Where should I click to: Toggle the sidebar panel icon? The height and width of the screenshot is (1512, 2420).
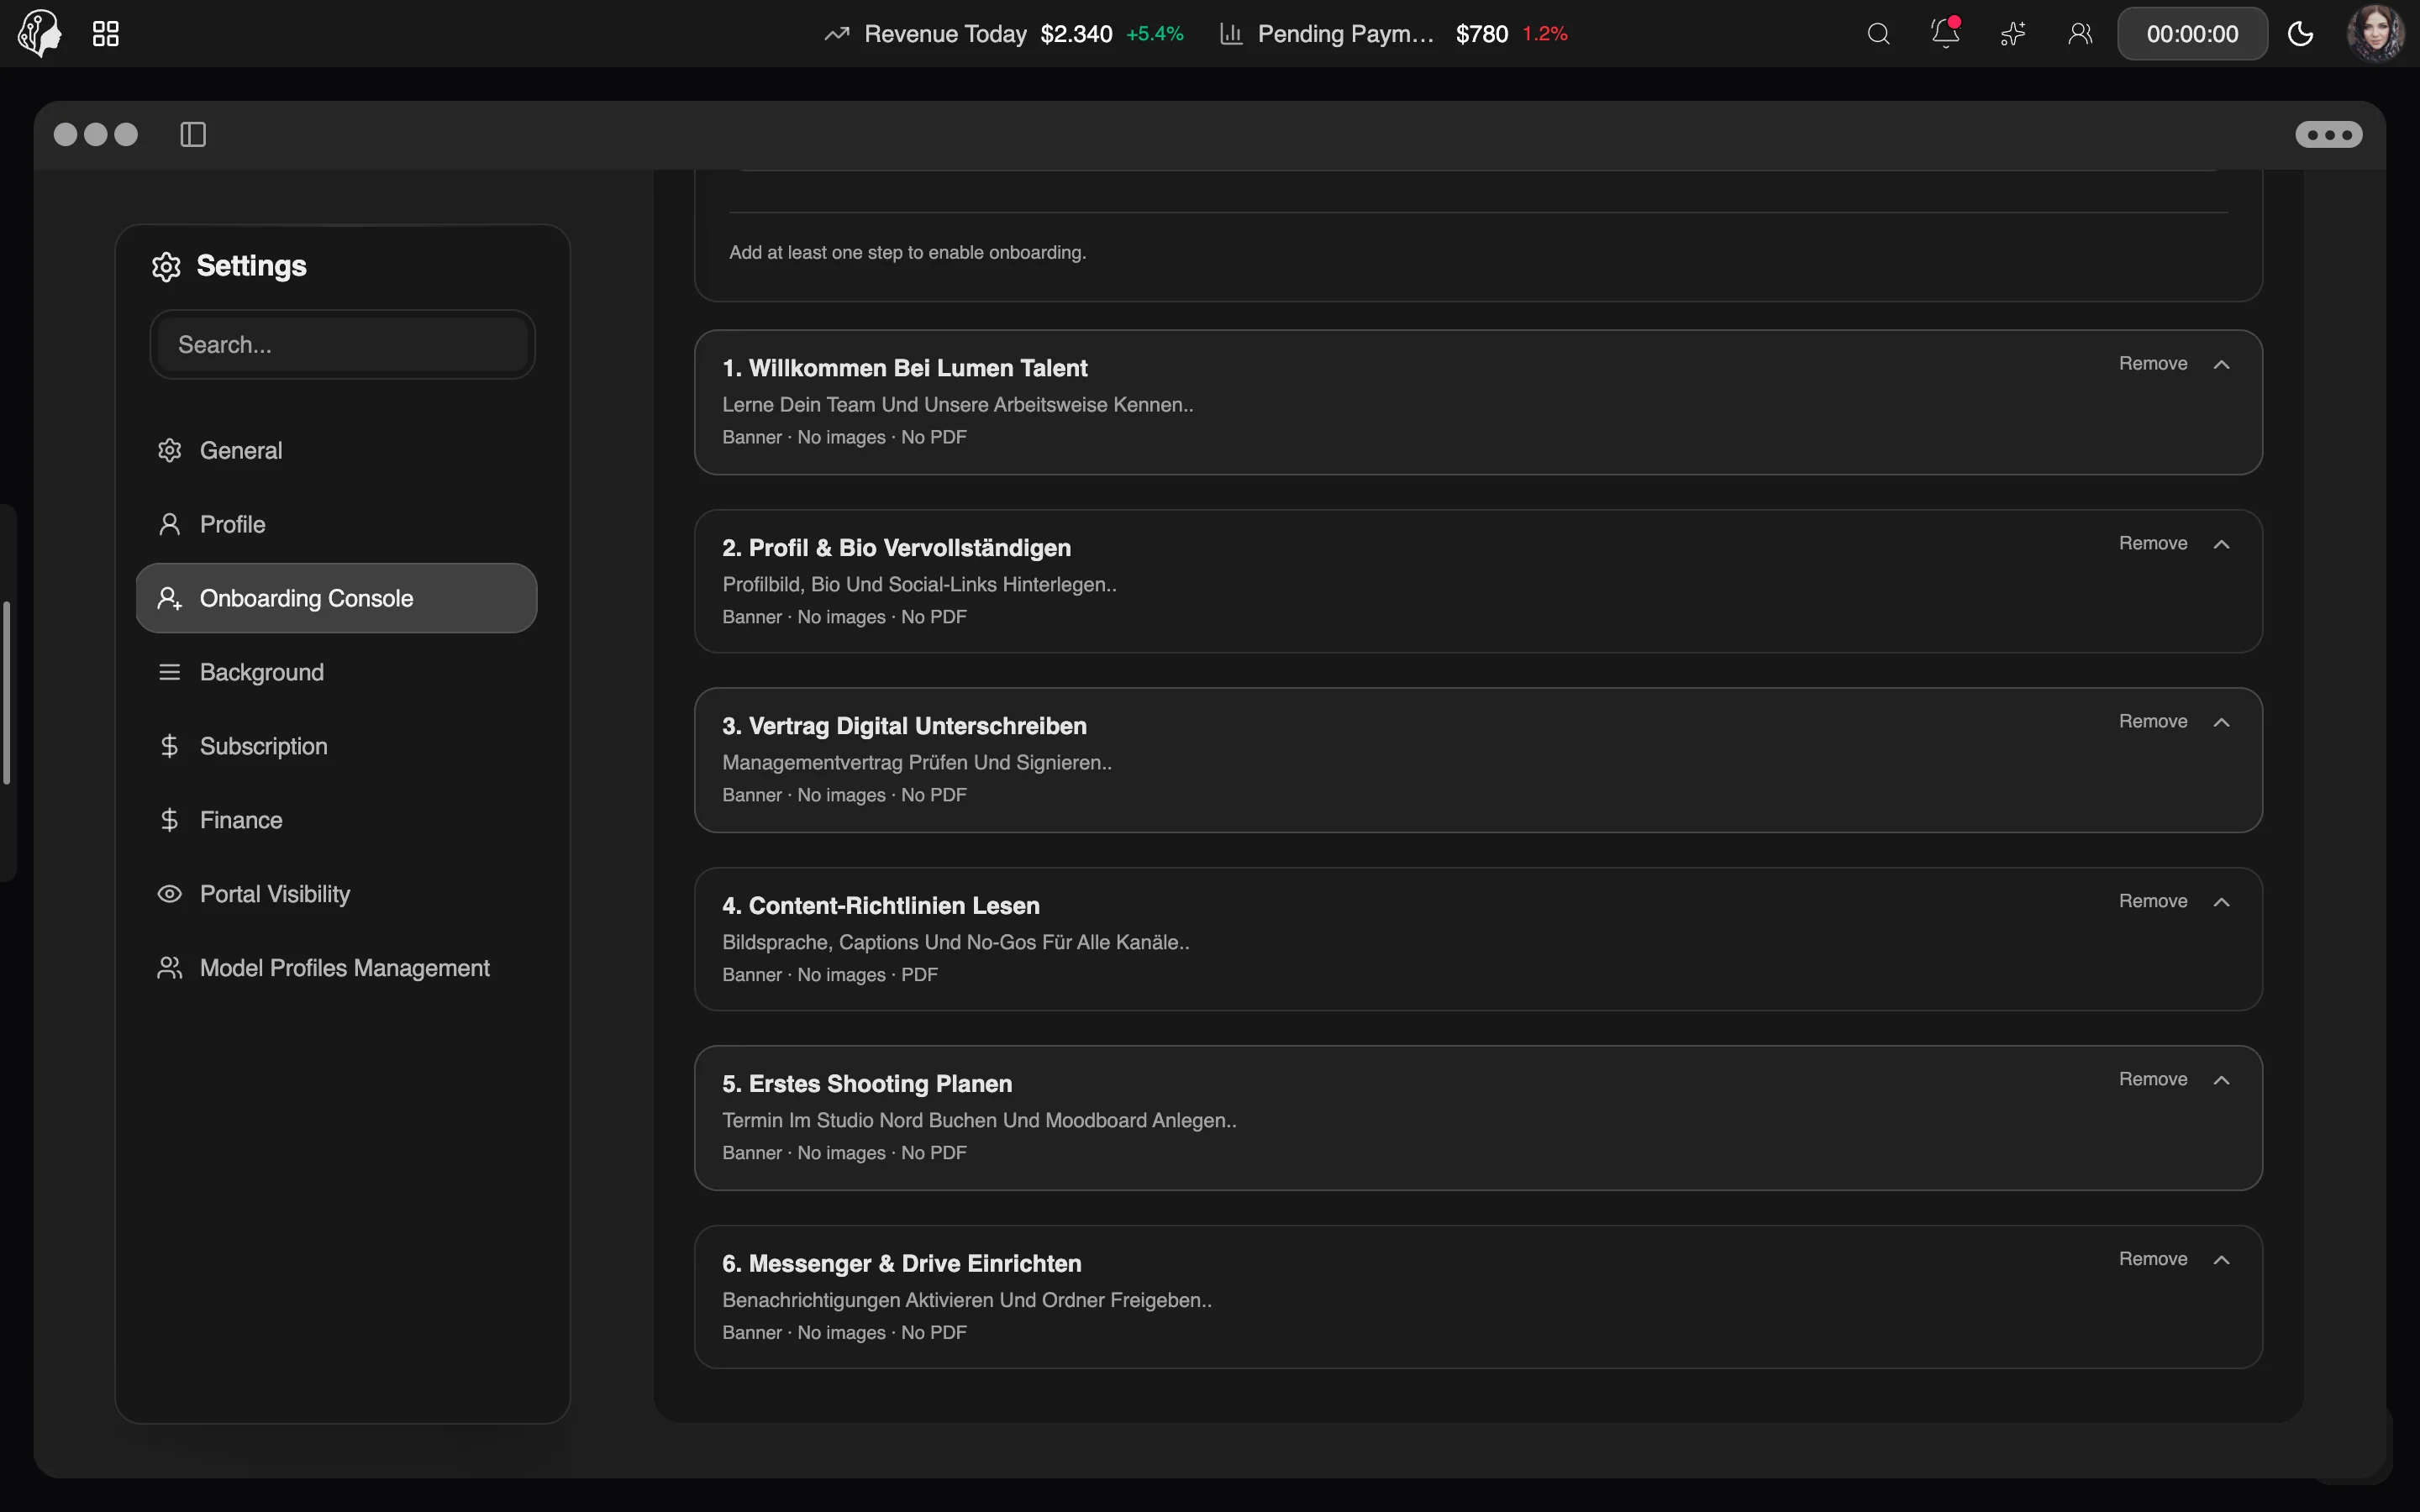193,134
